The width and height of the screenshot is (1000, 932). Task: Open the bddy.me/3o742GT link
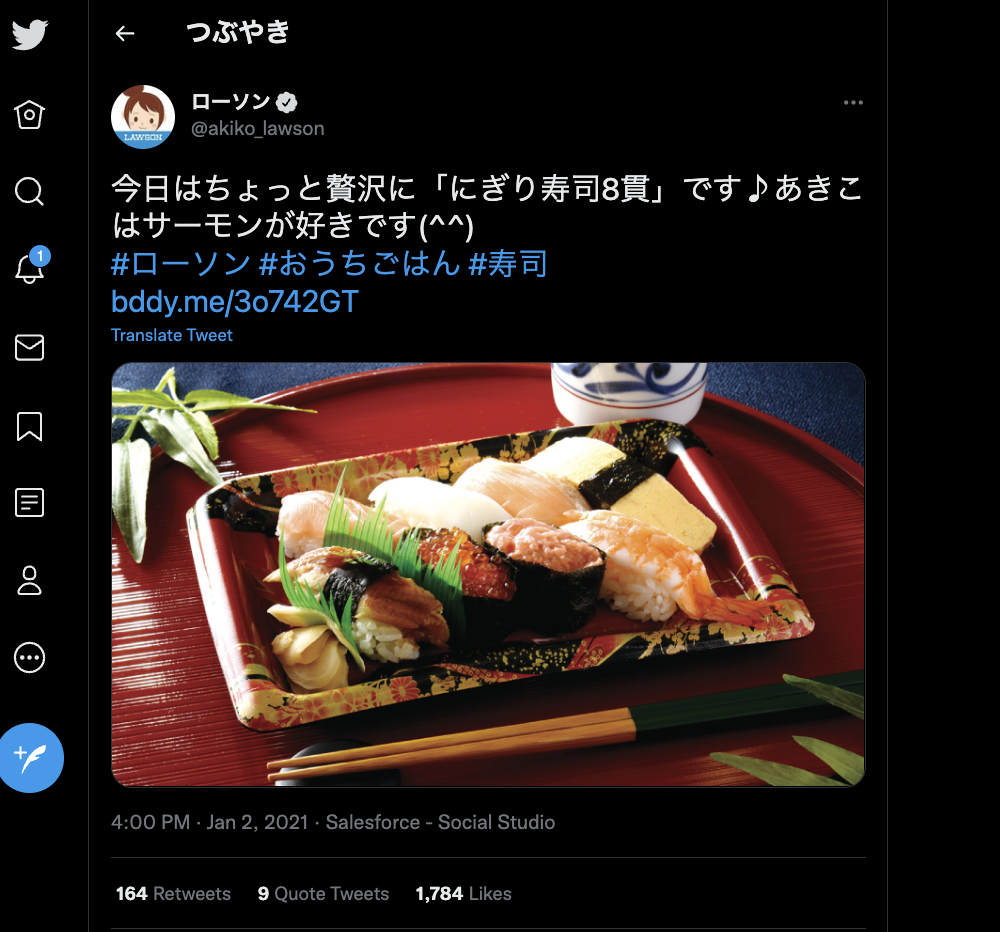click(x=235, y=302)
